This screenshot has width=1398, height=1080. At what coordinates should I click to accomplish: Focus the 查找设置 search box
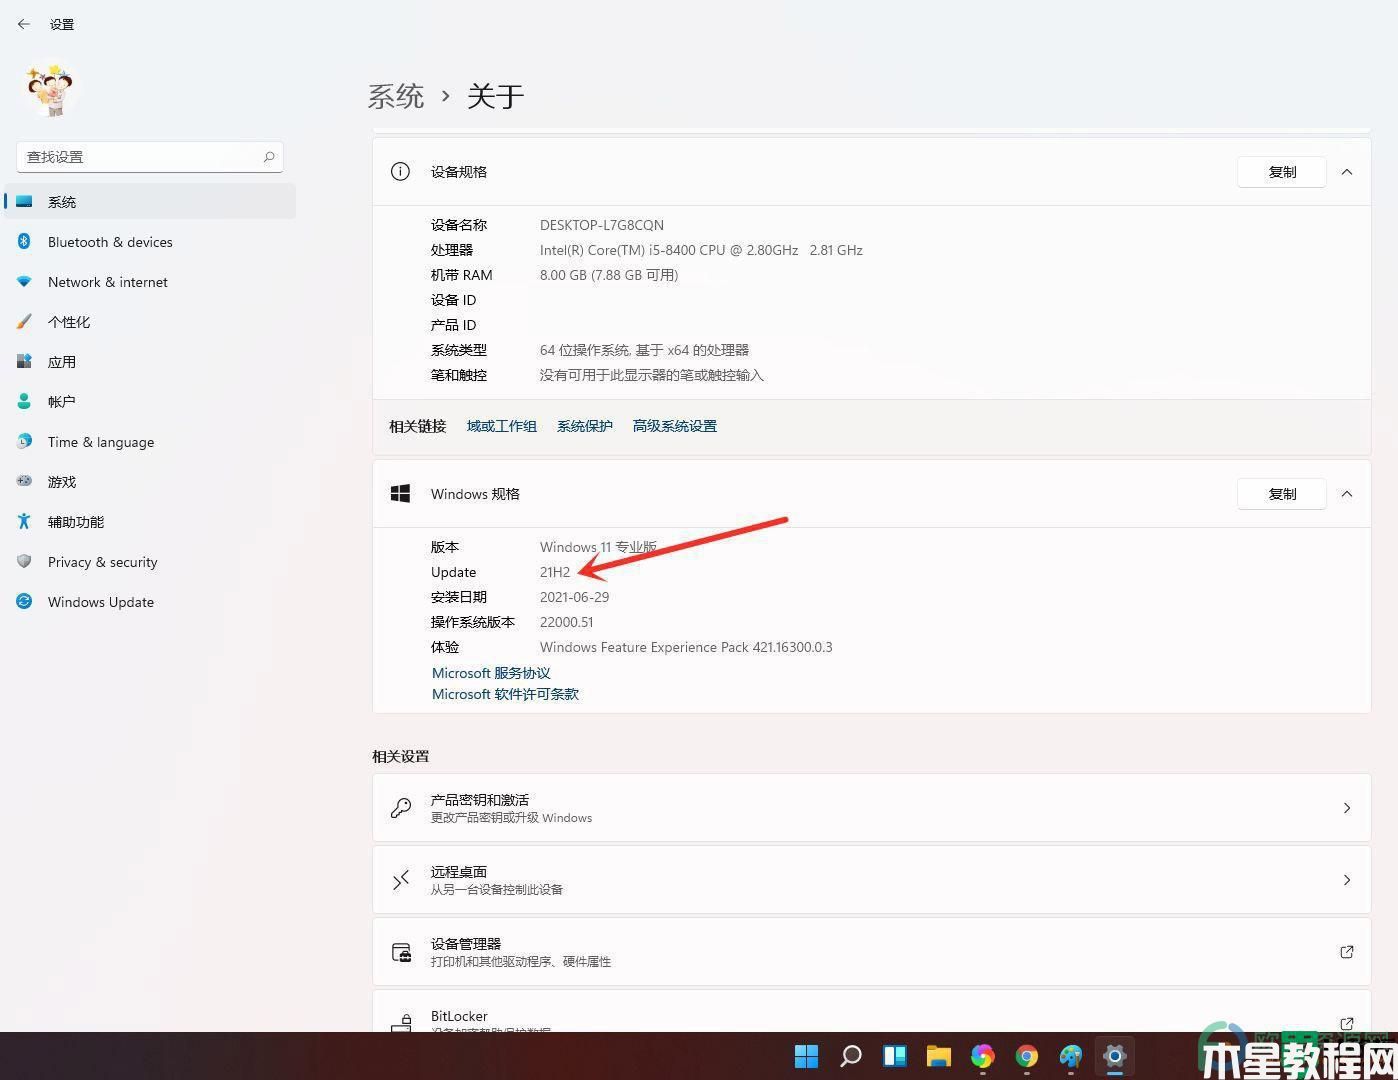point(150,157)
